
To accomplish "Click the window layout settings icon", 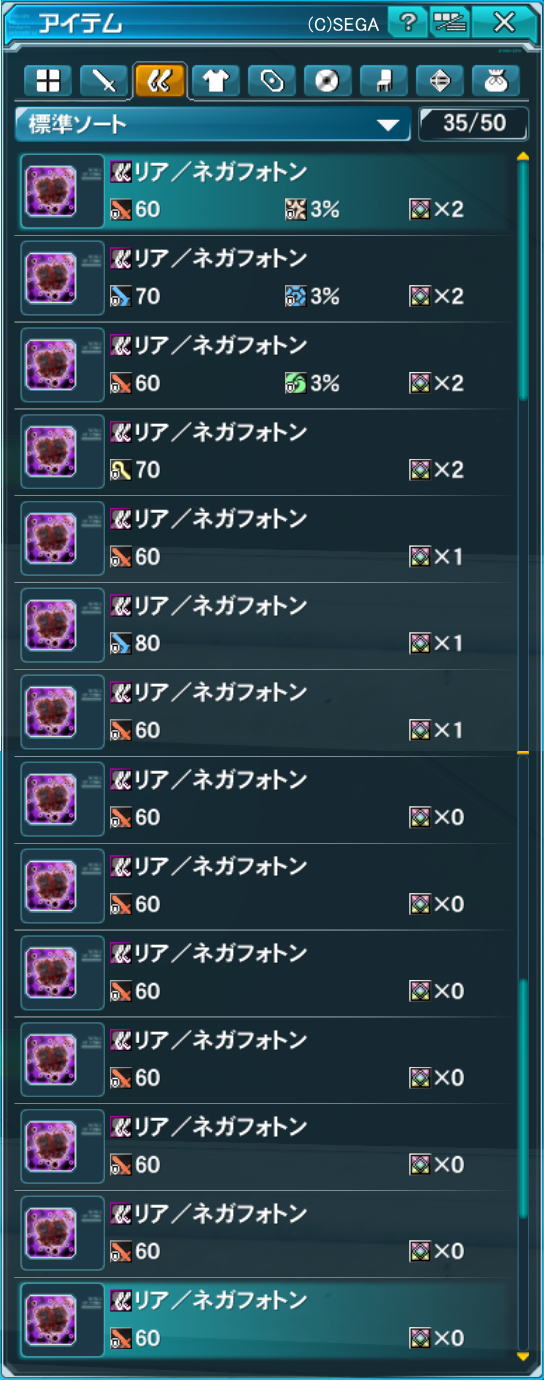I will click(x=451, y=22).
